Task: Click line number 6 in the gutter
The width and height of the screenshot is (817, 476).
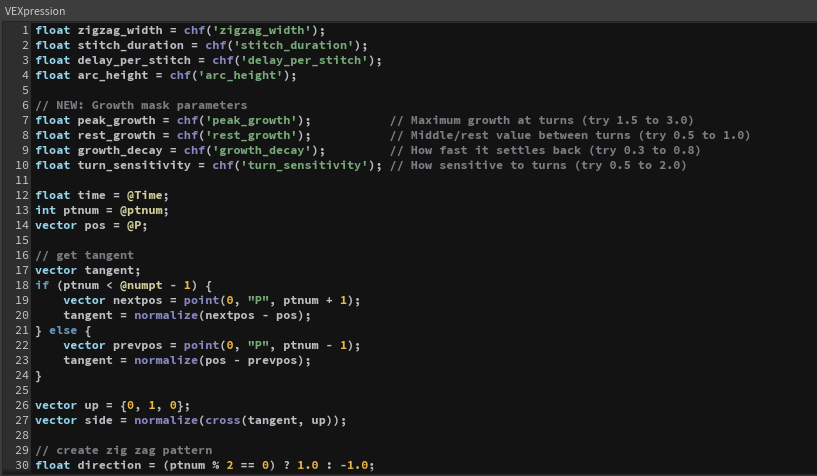Action: 23,105
